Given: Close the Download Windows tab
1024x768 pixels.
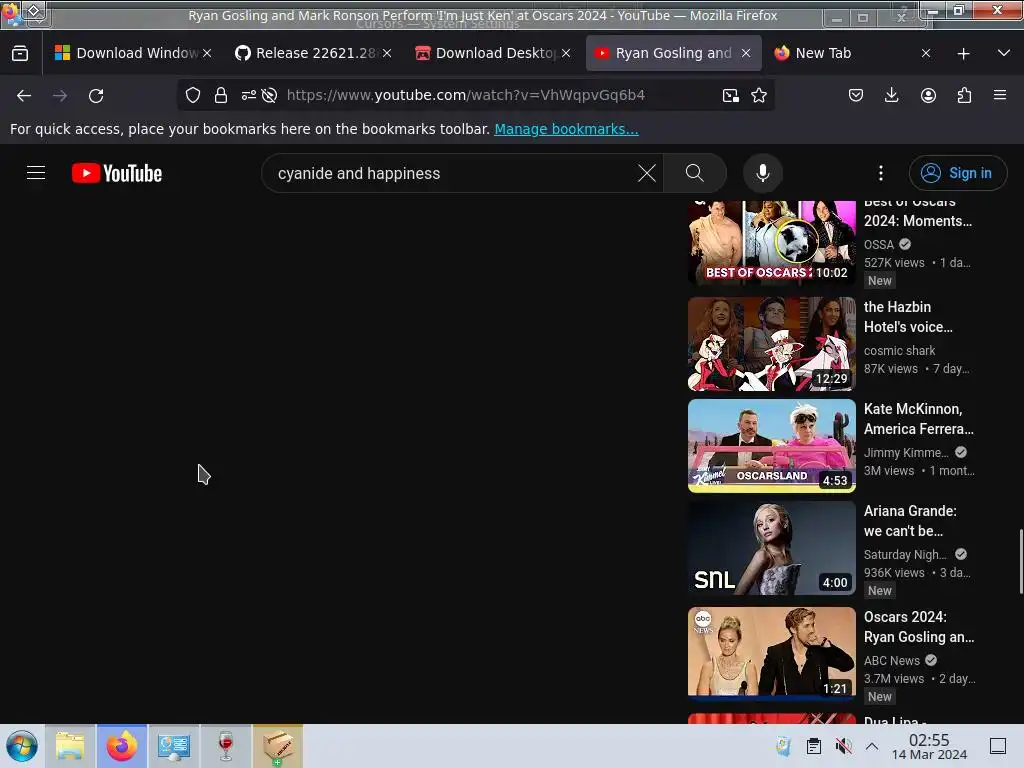Looking at the screenshot, I should (207, 54).
